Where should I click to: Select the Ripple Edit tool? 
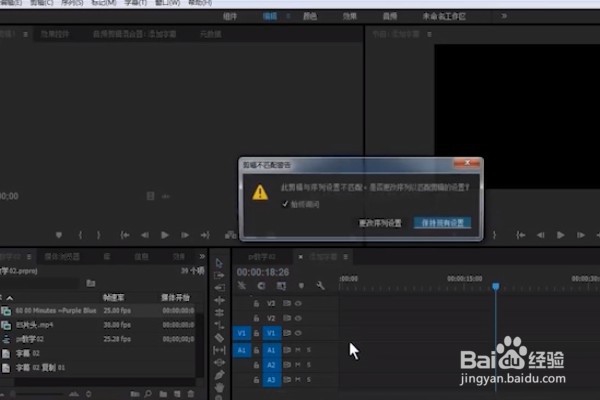point(219,300)
